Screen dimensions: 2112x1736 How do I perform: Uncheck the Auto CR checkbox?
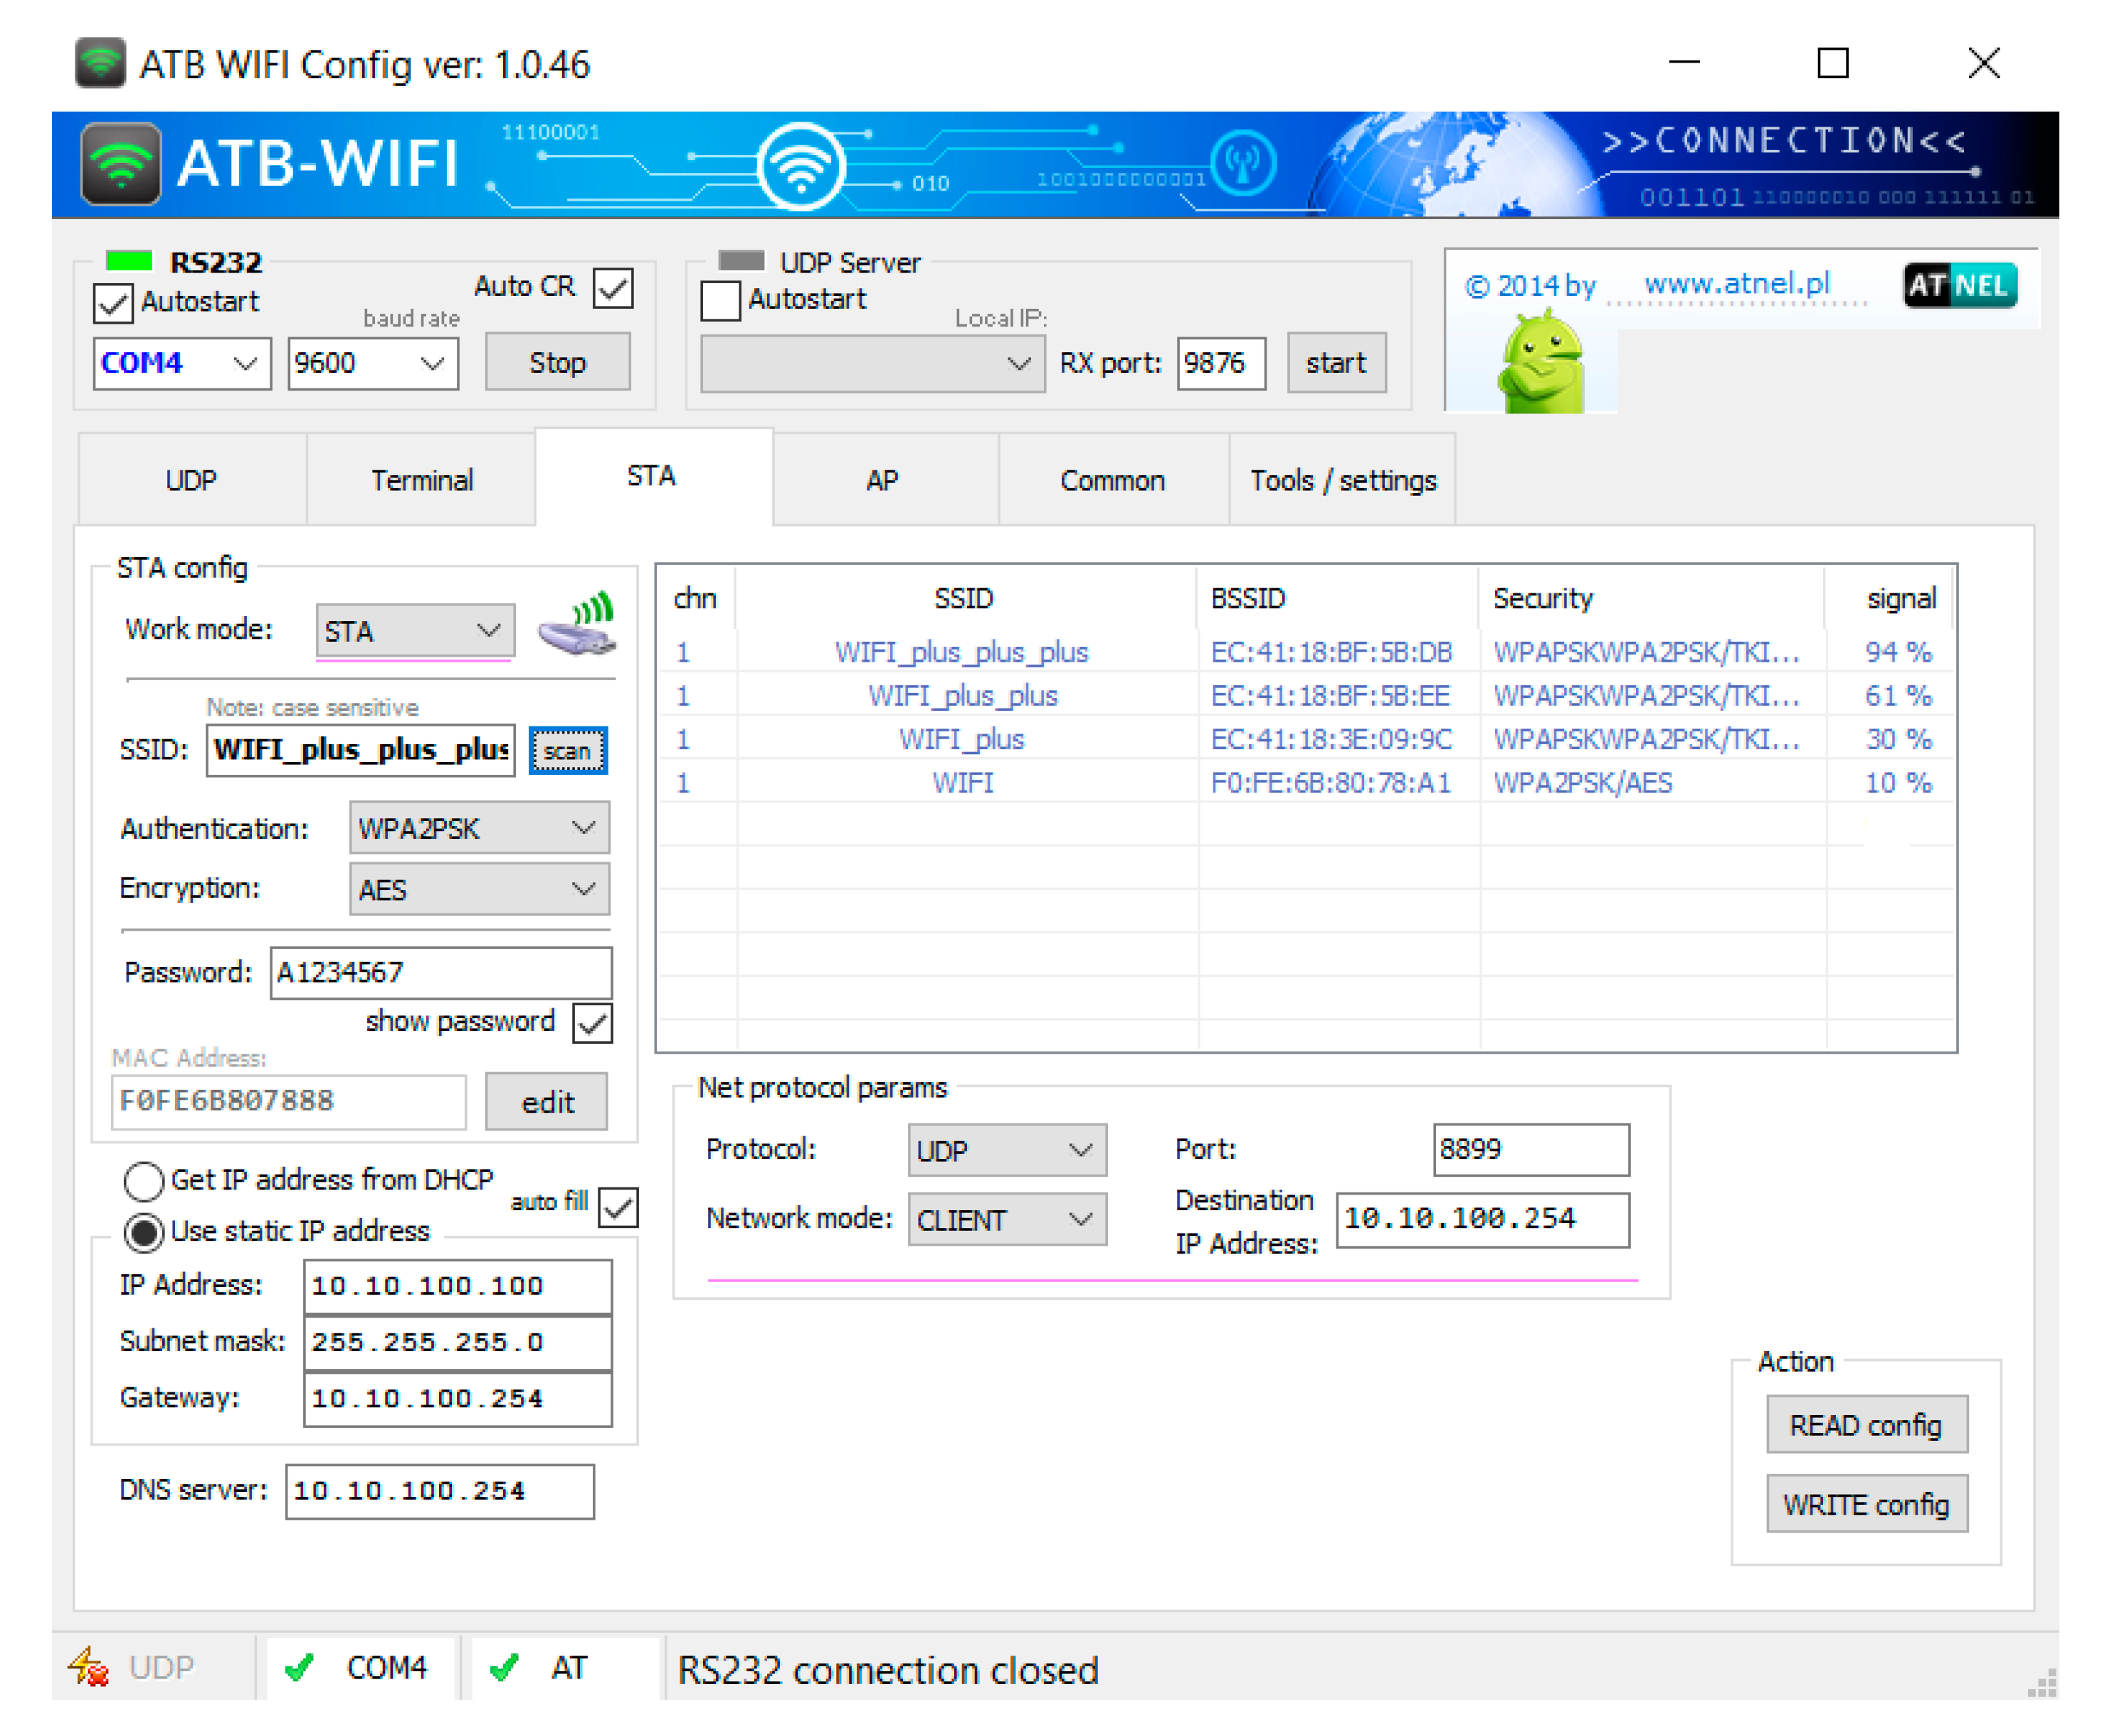click(x=613, y=288)
